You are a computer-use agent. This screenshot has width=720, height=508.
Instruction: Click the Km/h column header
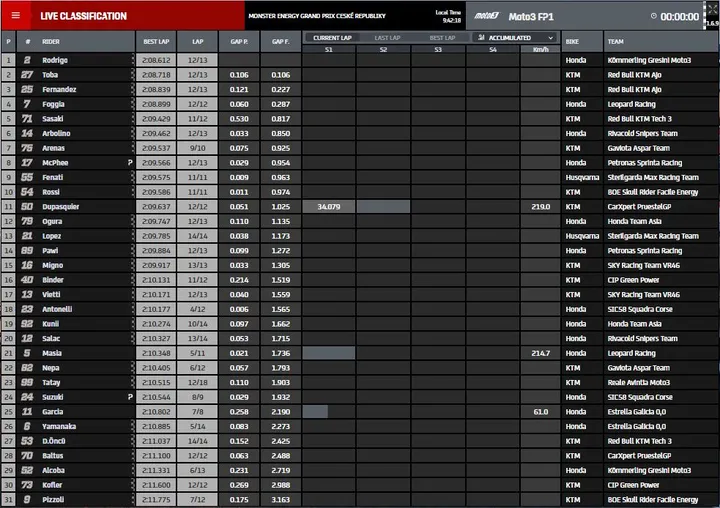click(x=540, y=49)
